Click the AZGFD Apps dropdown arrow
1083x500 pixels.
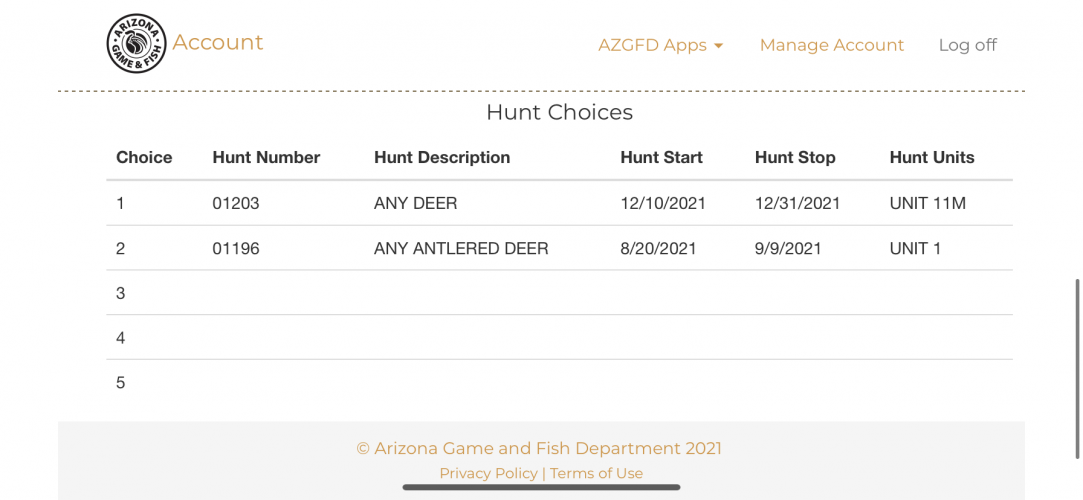click(718, 46)
